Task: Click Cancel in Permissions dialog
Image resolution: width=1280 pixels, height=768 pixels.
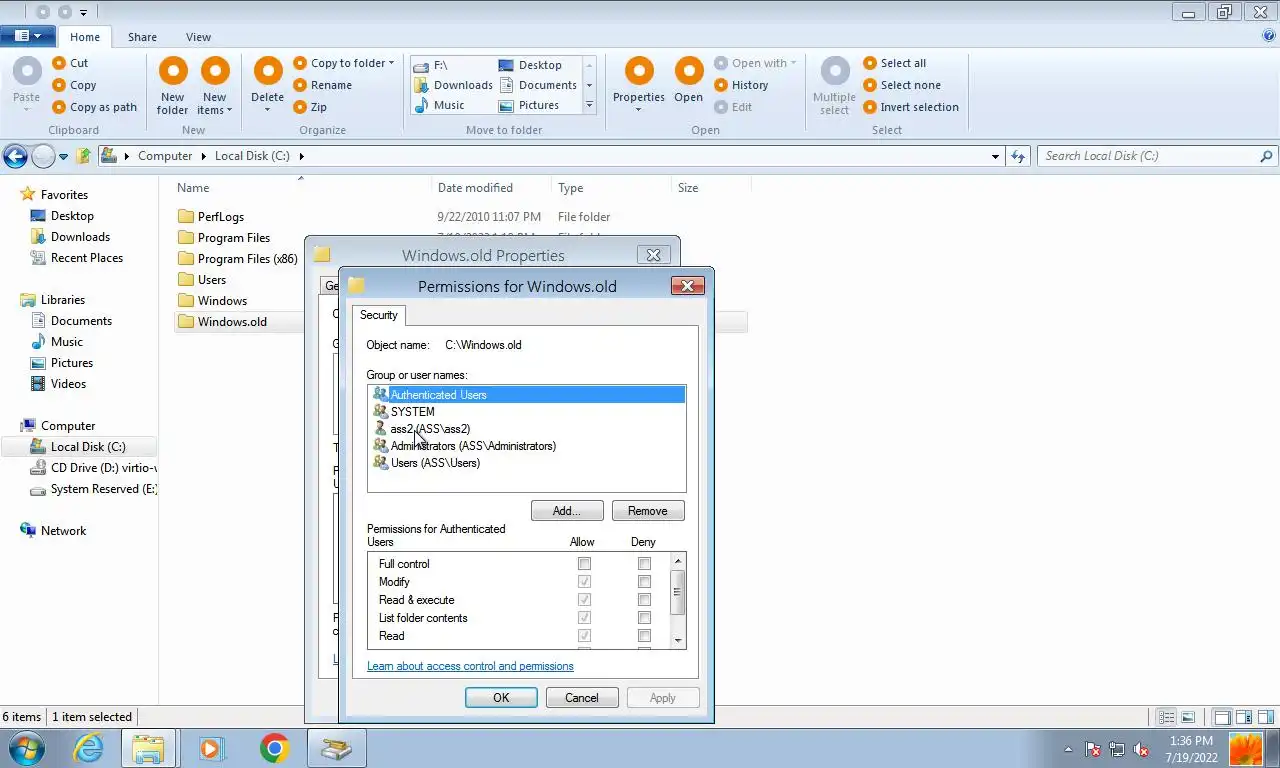Action: tap(582, 698)
